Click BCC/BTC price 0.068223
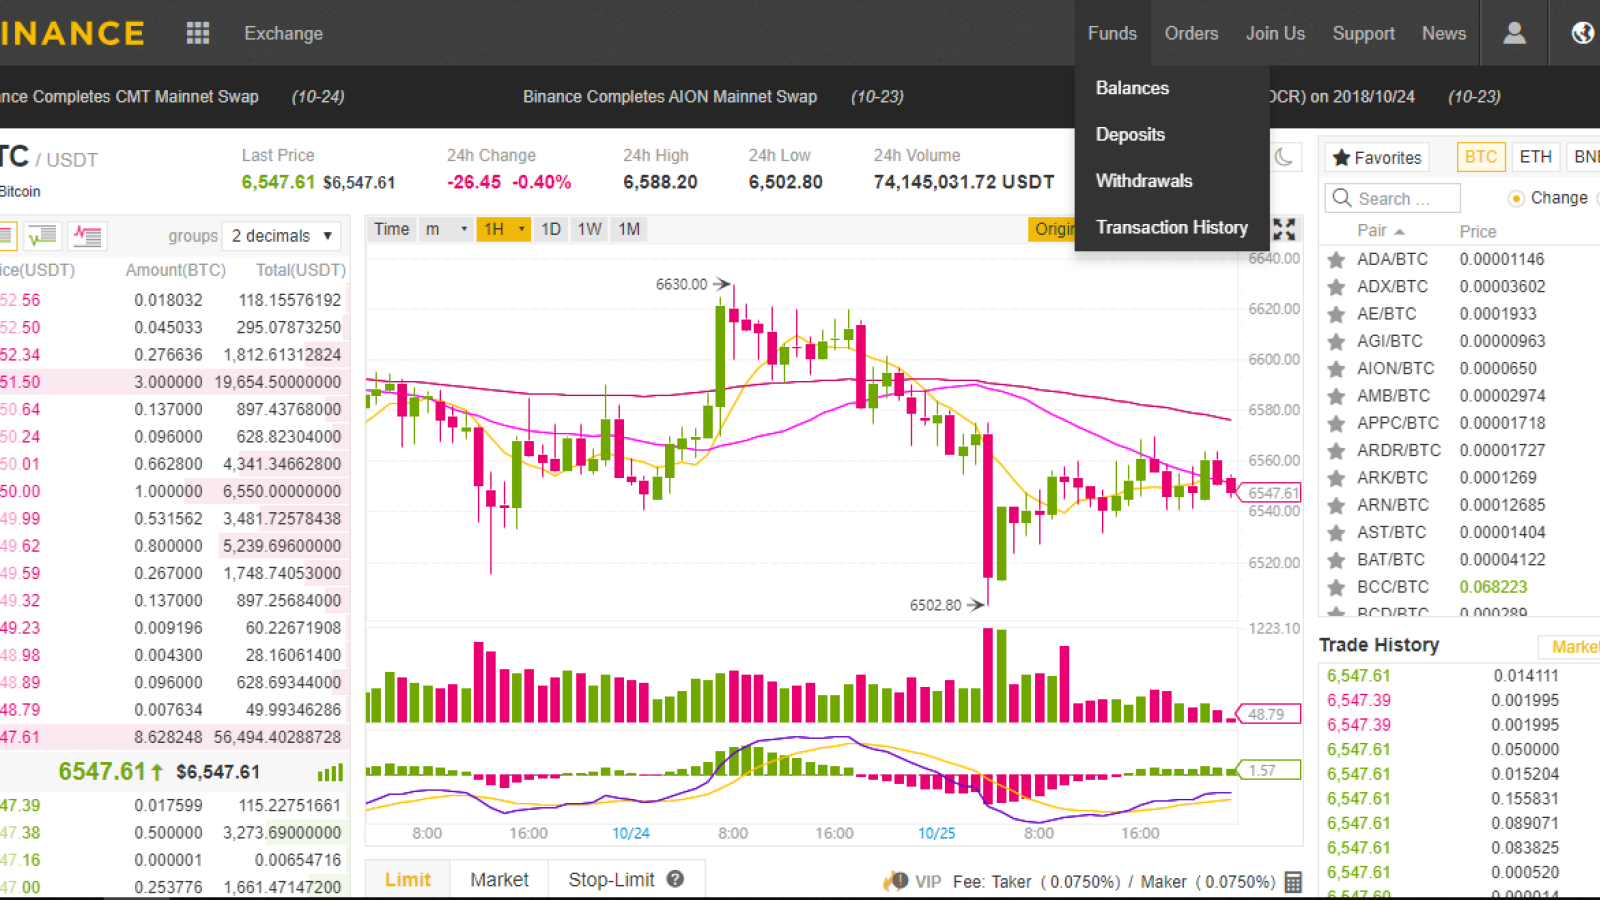1600x900 pixels. (x=1493, y=587)
